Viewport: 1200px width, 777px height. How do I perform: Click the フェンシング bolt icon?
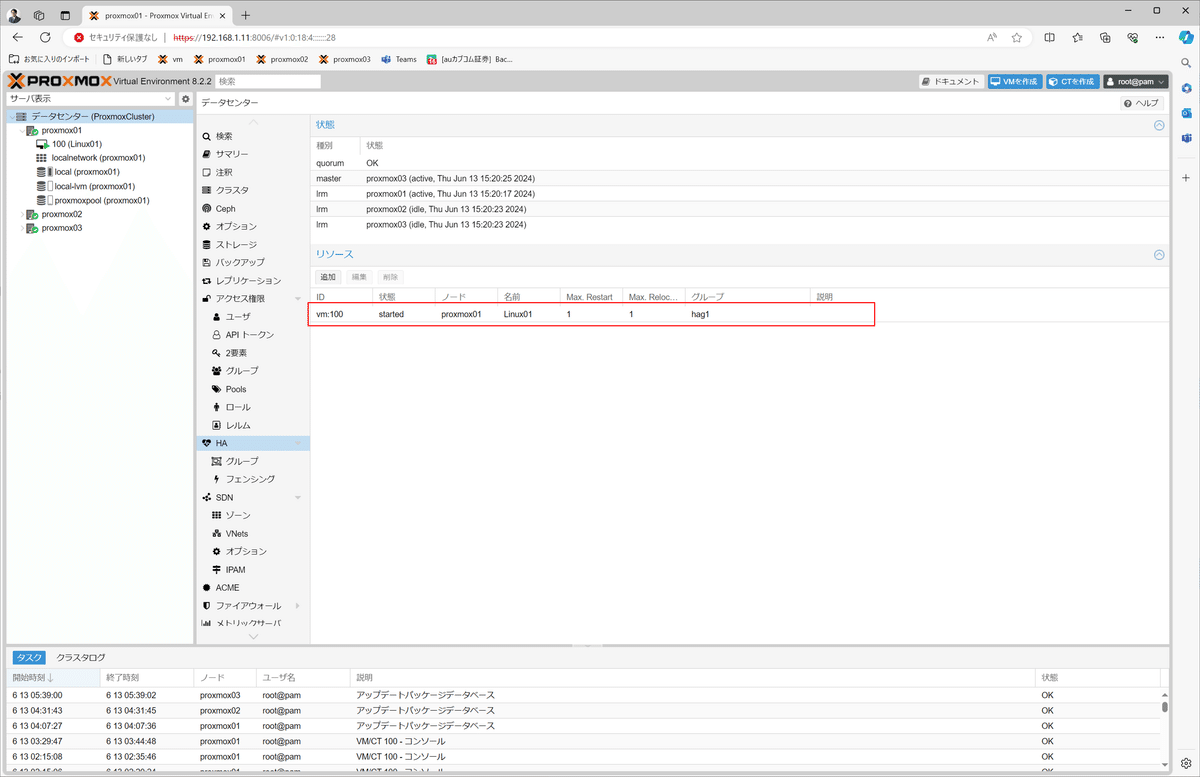coord(217,479)
